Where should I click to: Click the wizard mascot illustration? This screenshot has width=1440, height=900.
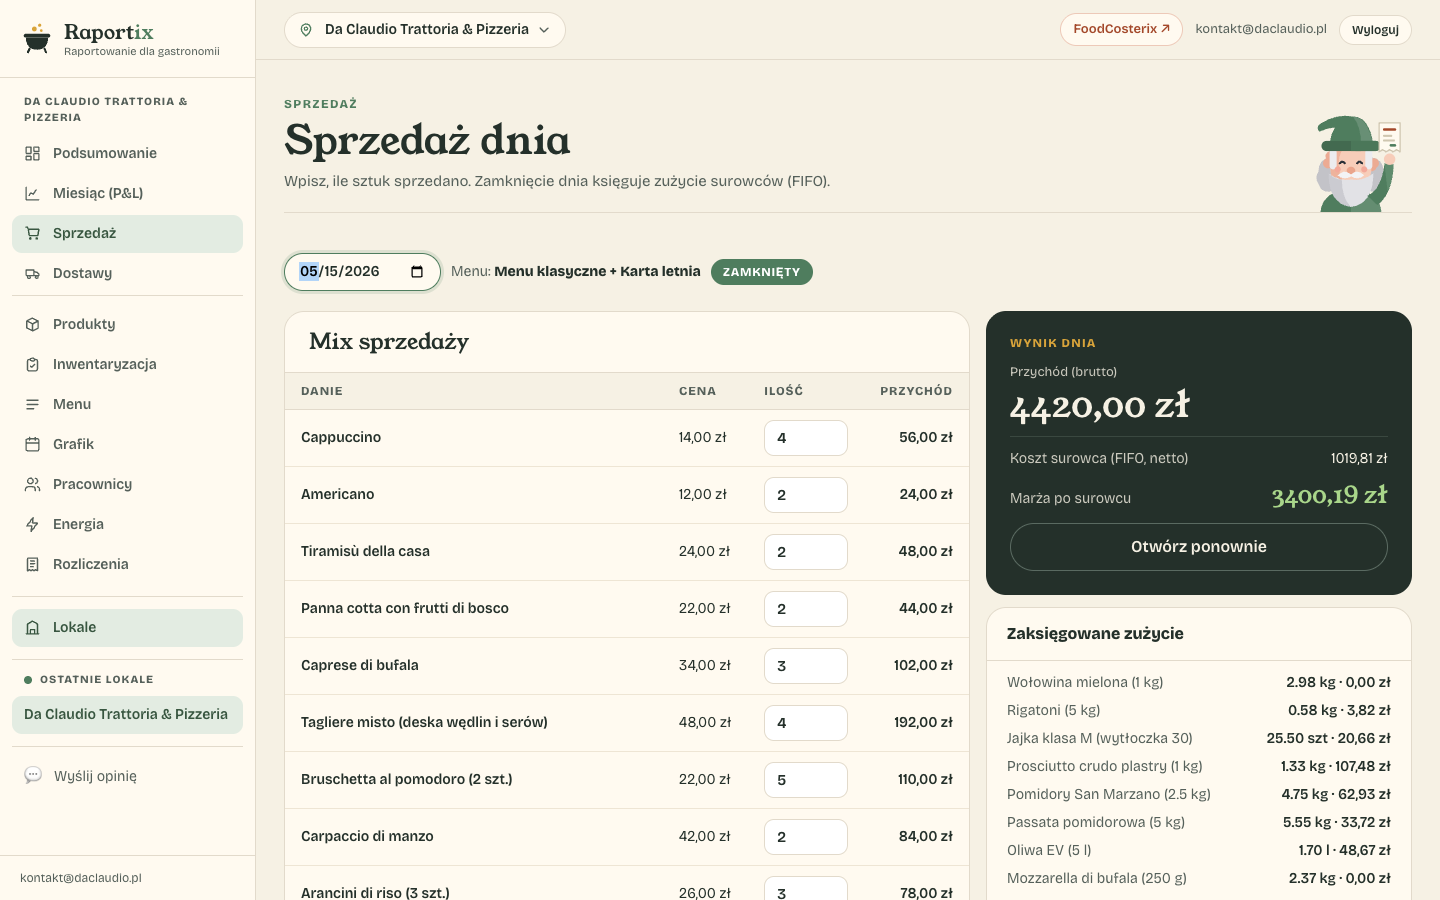1358,163
